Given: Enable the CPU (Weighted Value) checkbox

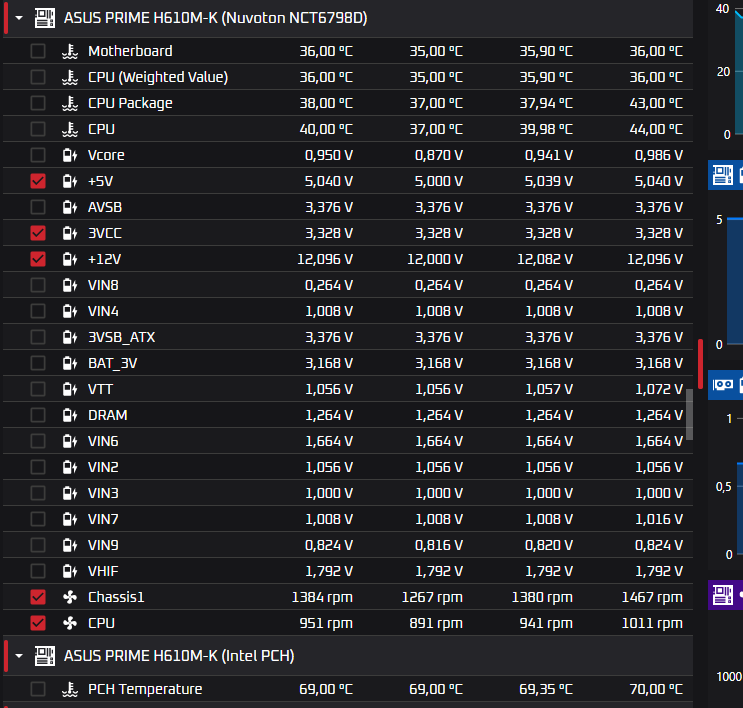Looking at the screenshot, I should pyautogui.click(x=38, y=77).
